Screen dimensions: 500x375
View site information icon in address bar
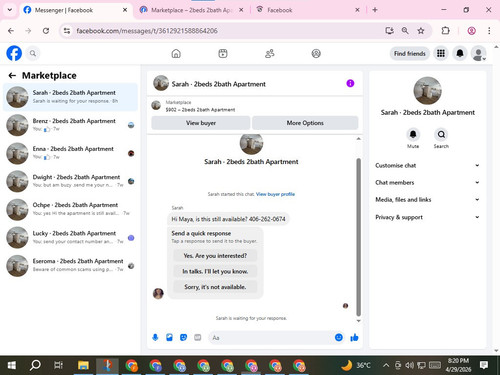click(67, 31)
